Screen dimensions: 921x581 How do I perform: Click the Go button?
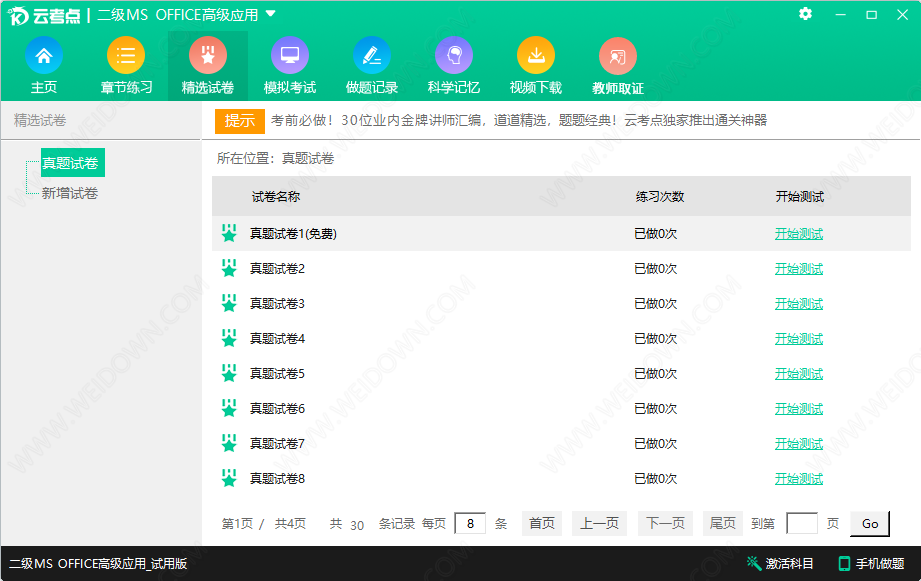click(x=870, y=523)
